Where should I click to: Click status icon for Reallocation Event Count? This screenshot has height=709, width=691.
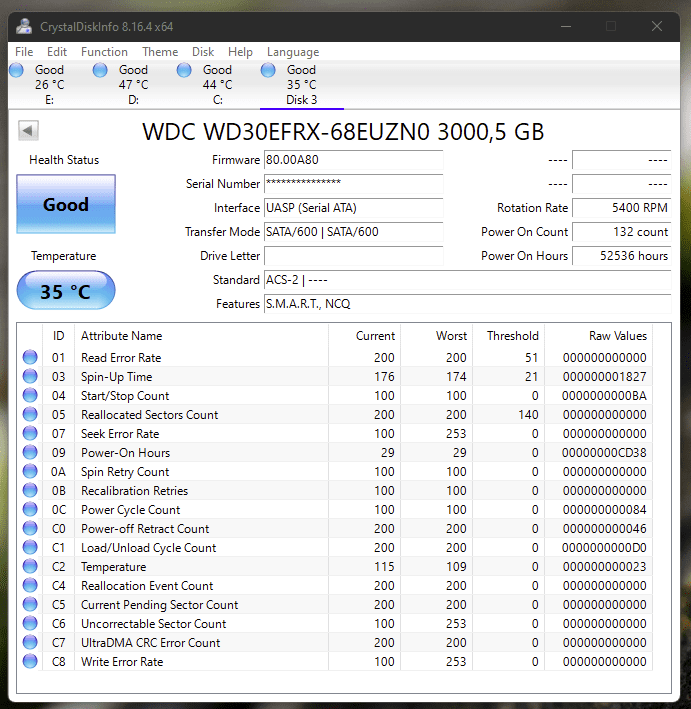point(30,585)
